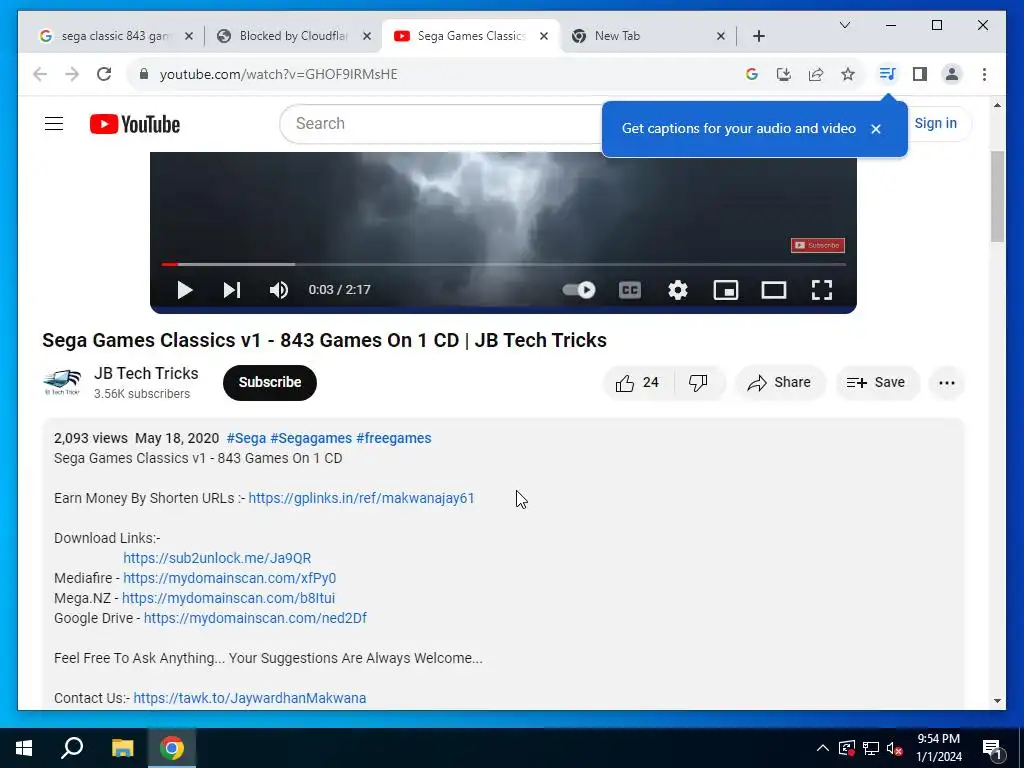Like the video
Image resolution: width=1024 pixels, height=768 pixels.
pos(637,383)
